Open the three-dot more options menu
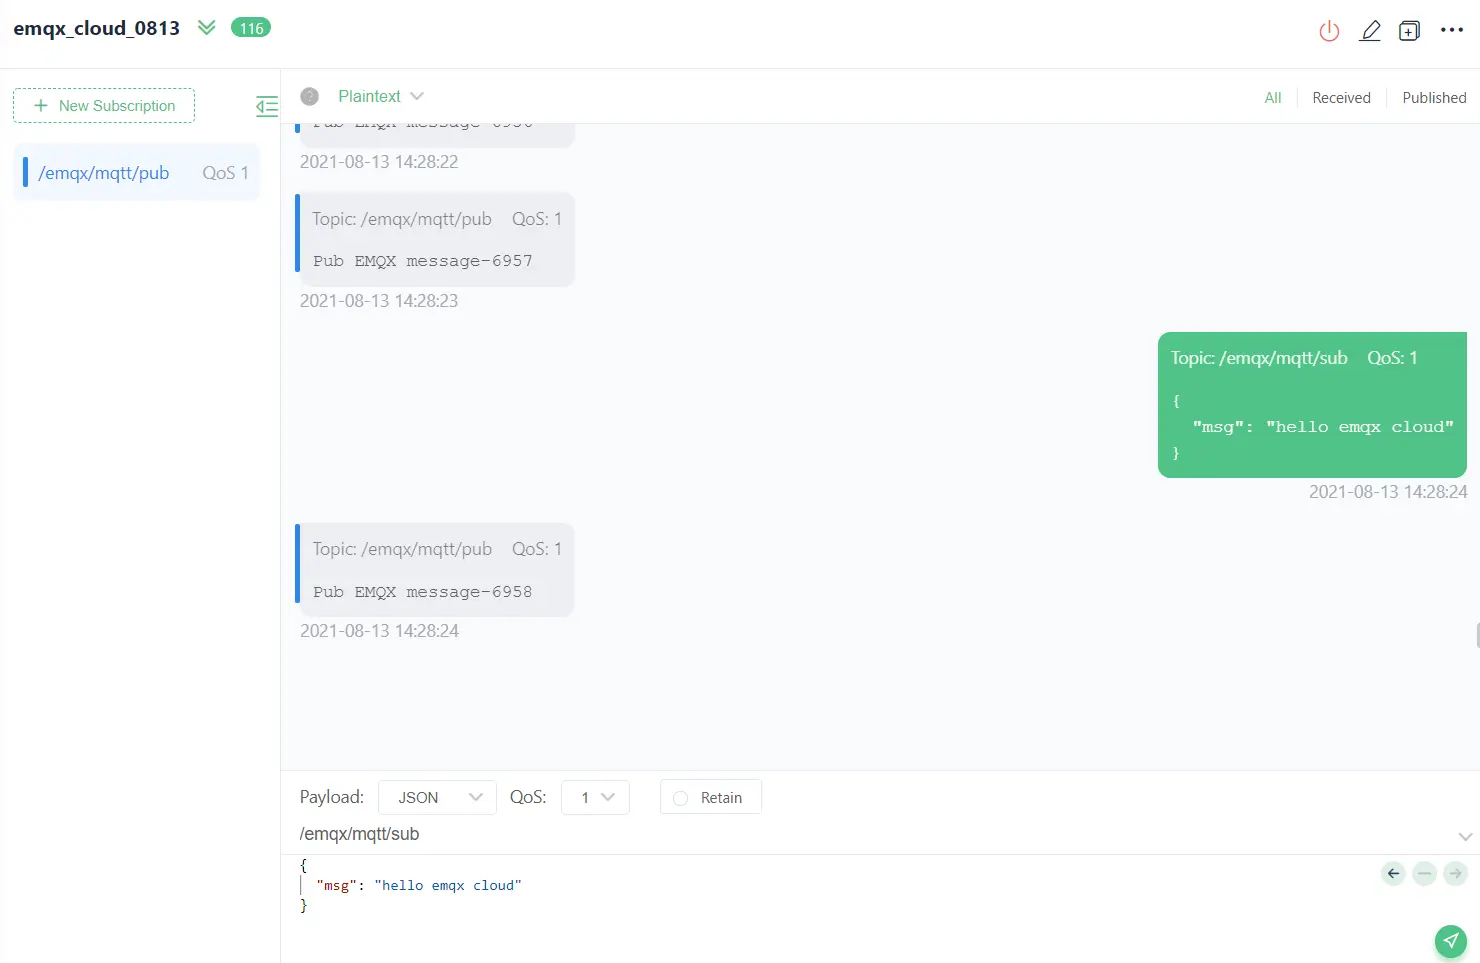 [1452, 30]
